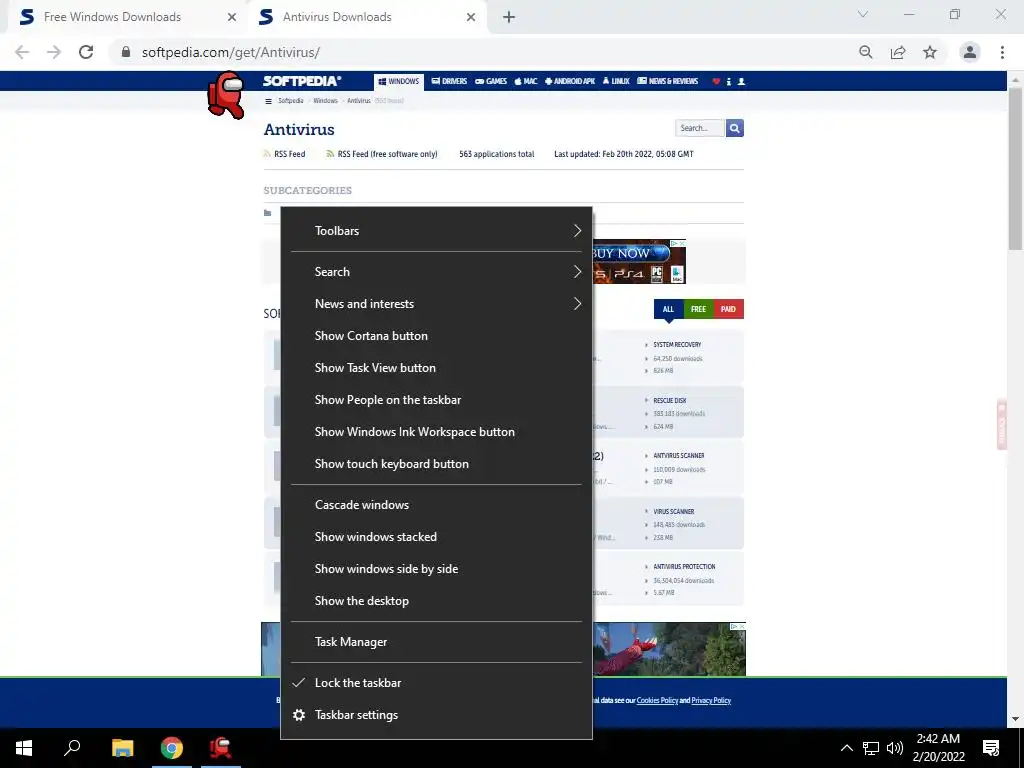
Task: Open the ANDROID APK section
Action: point(570,82)
